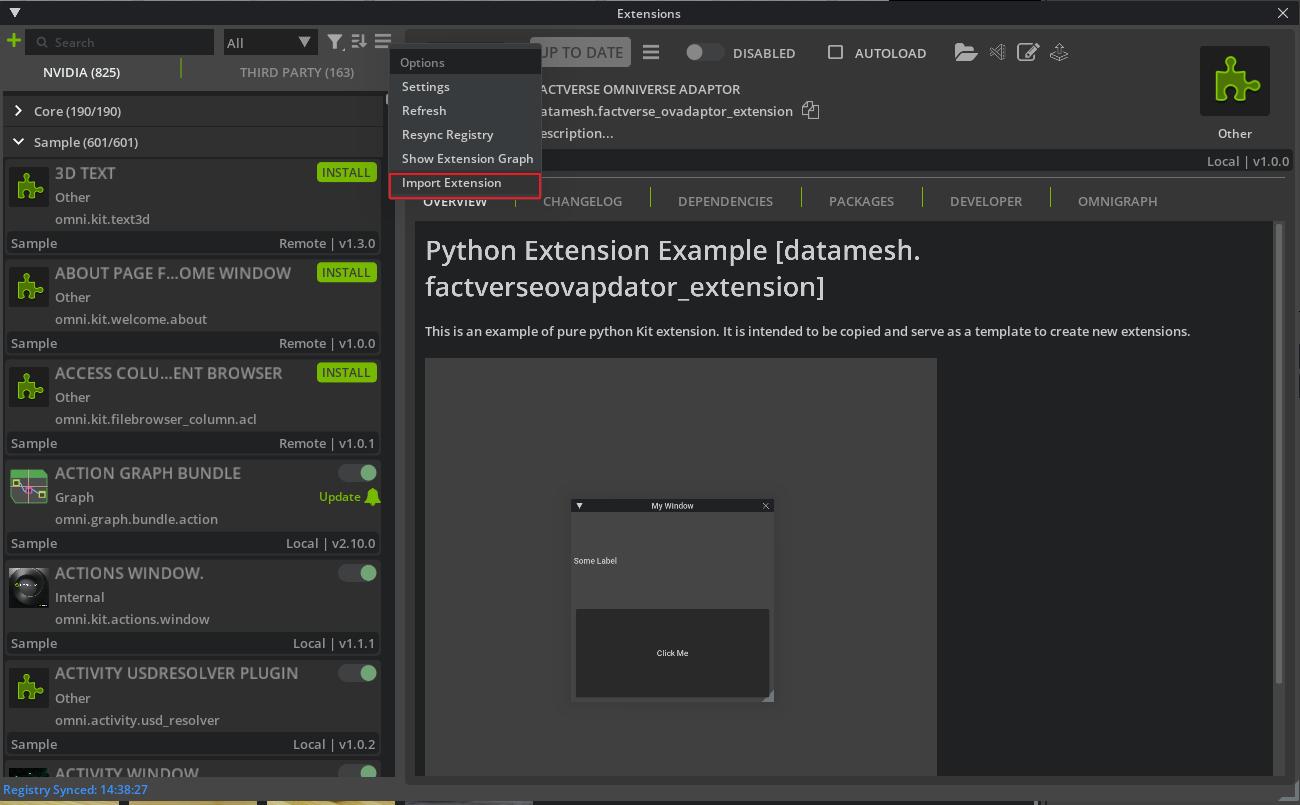Install Access Column Content Browser extension
Viewport: 1300px width, 805px height.
(x=346, y=373)
